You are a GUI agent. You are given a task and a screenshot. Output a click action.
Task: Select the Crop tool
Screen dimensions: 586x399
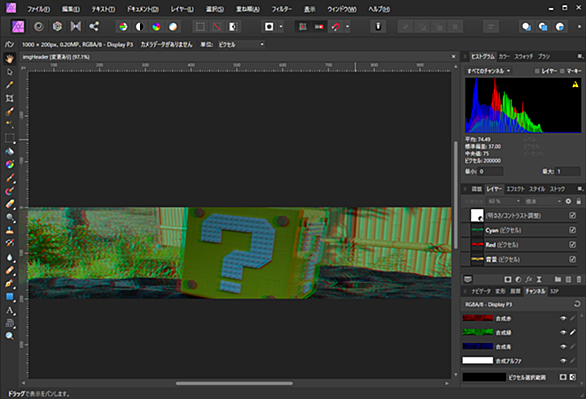[10, 98]
